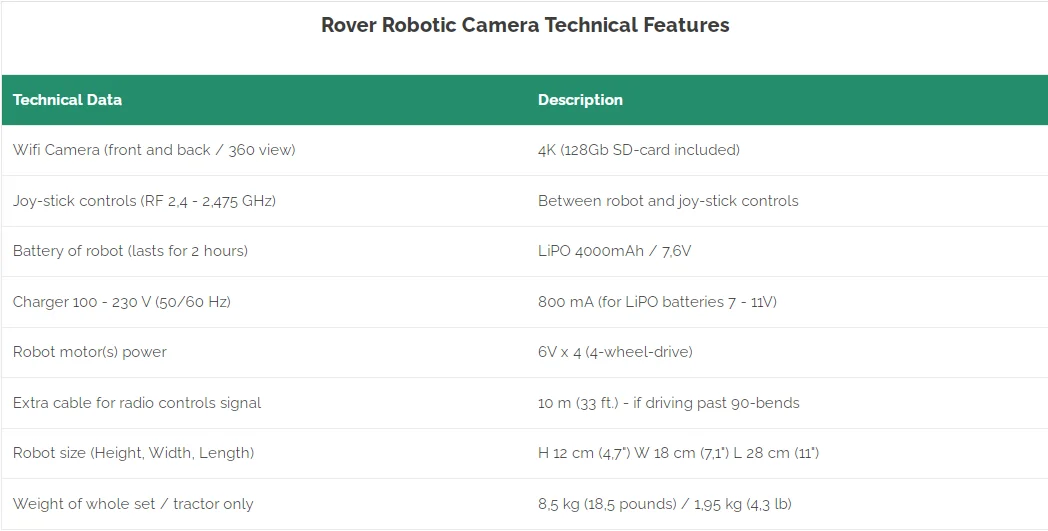
Task: Click the 'LiPO 4000mAh / 7,6V' value
Action: (x=614, y=251)
